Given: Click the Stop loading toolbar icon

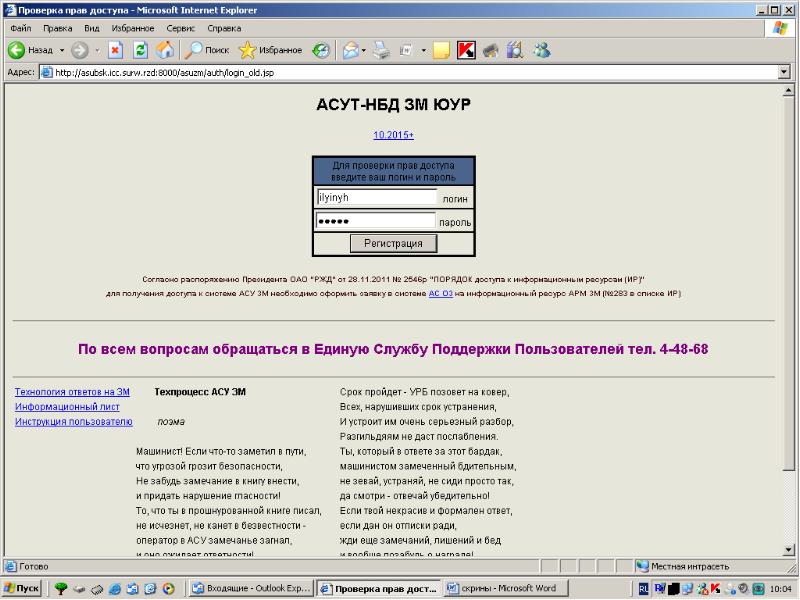Looking at the screenshot, I should pos(115,49).
